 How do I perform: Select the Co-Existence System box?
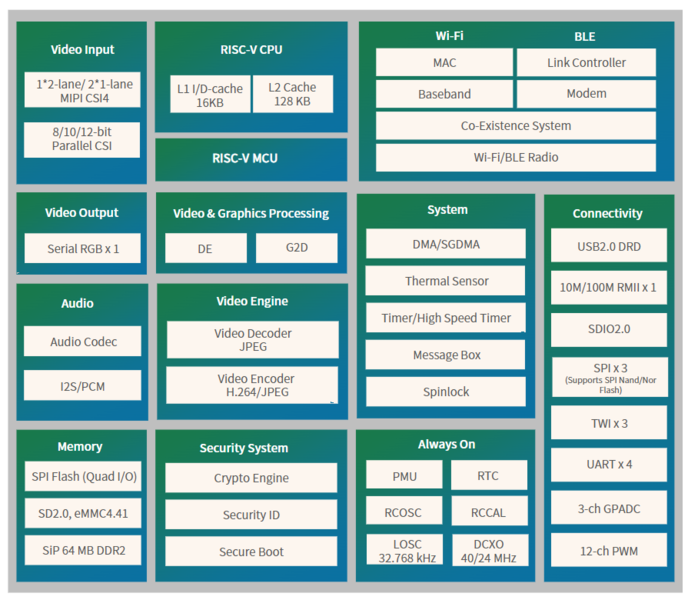515,126
